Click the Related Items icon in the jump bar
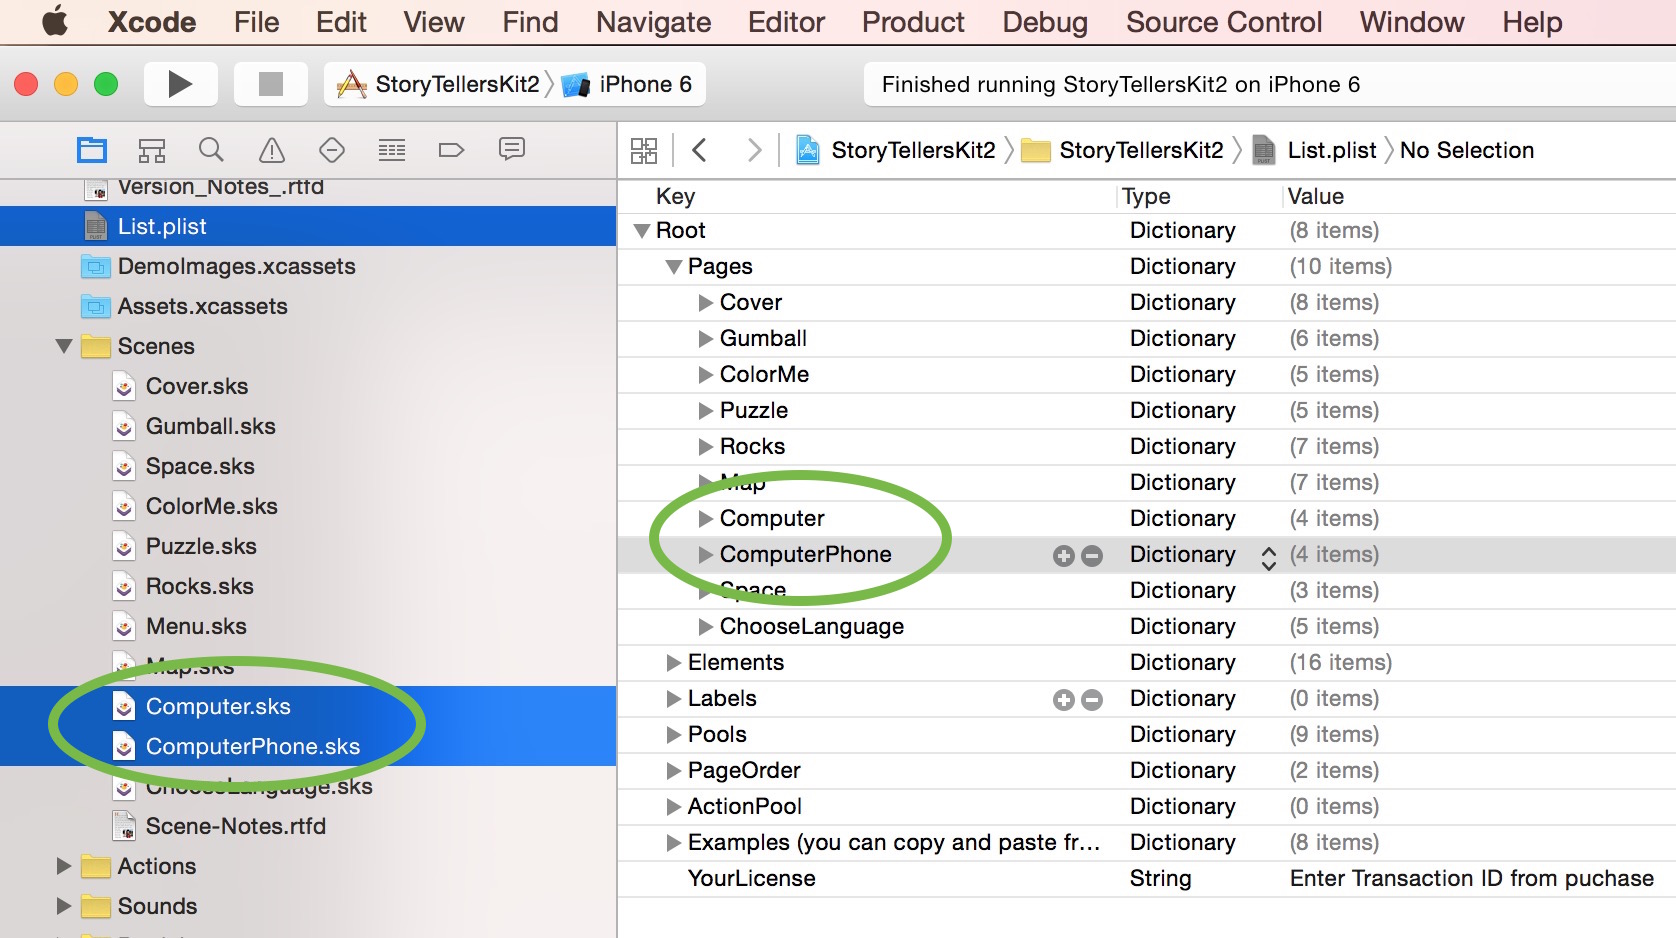The image size is (1676, 938). pos(644,149)
